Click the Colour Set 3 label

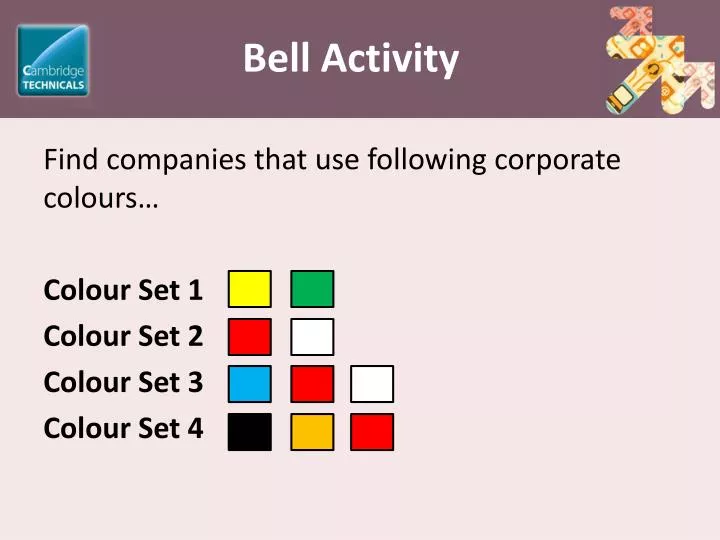tap(123, 382)
